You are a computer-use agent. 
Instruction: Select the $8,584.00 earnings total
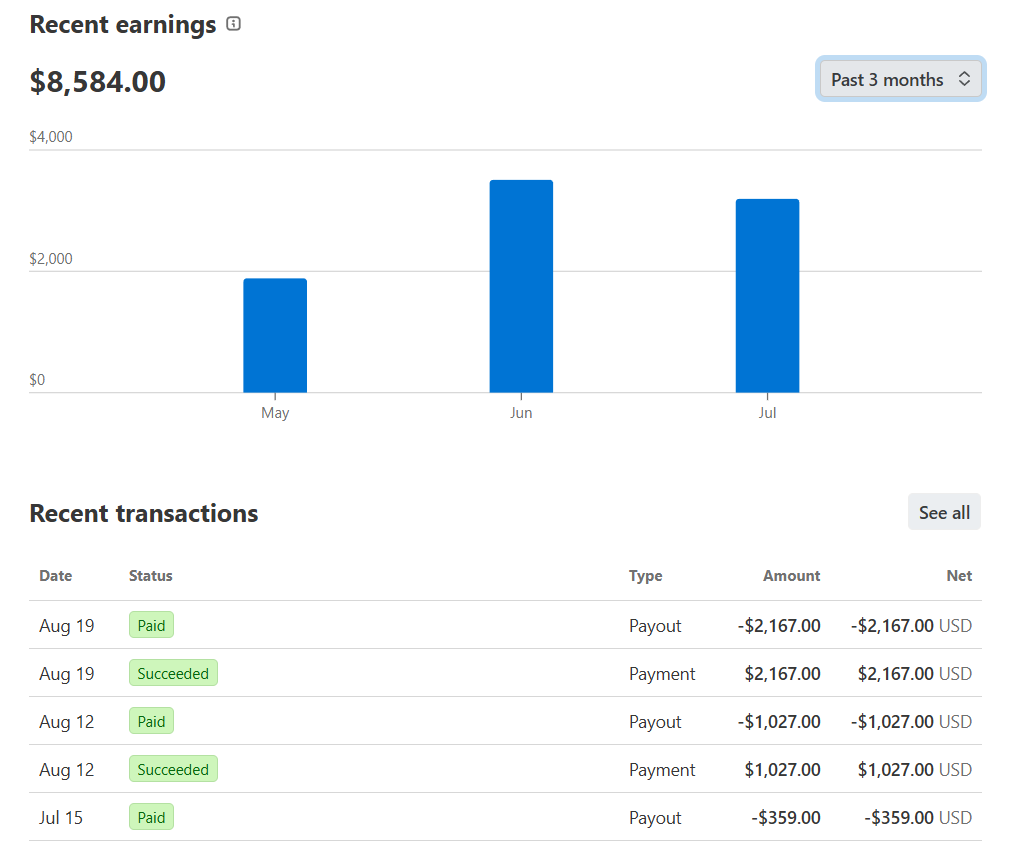tap(98, 82)
